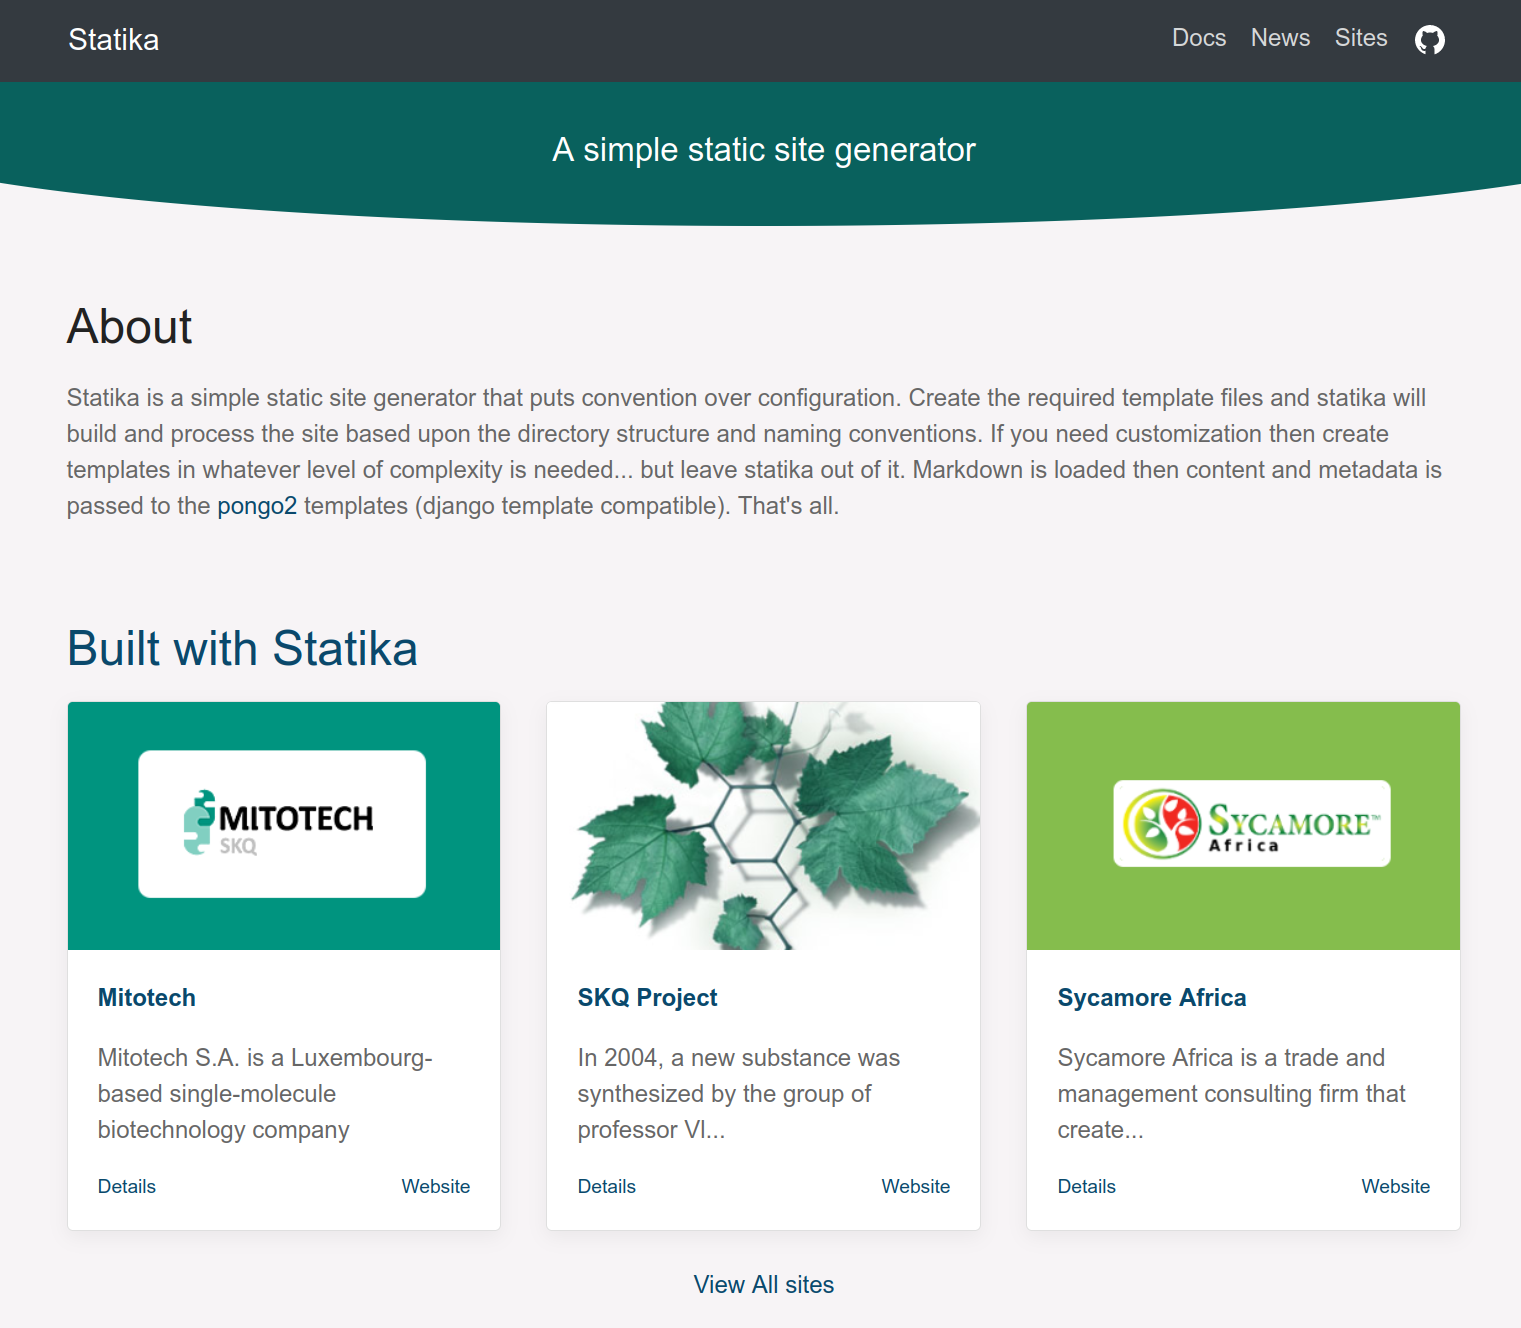The height and width of the screenshot is (1328, 1521).
Task: Open the GitHub icon in navbar
Action: click(x=1429, y=40)
